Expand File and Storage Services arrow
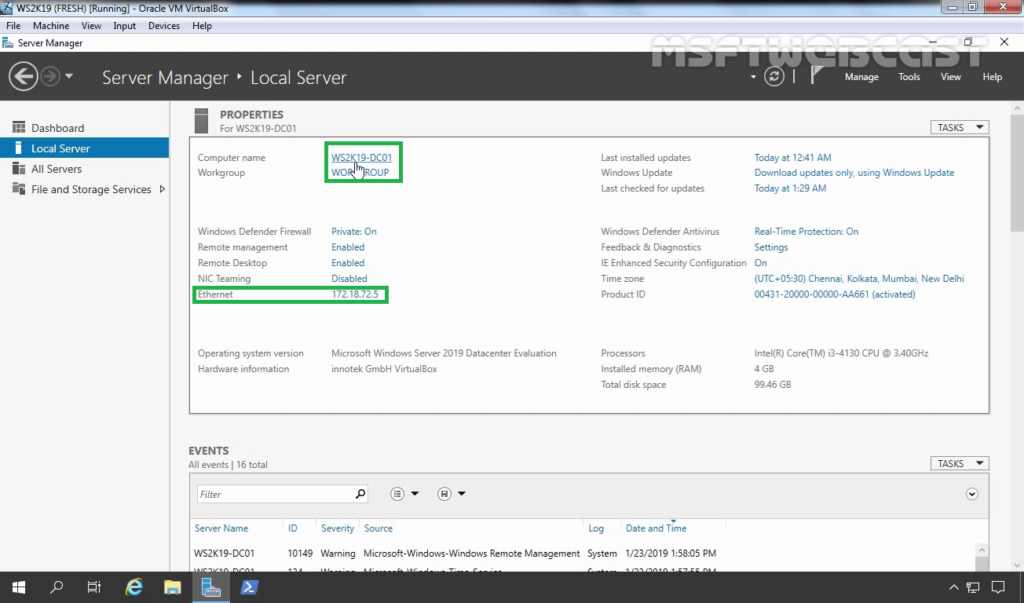This screenshot has height=603, width=1024. point(162,189)
